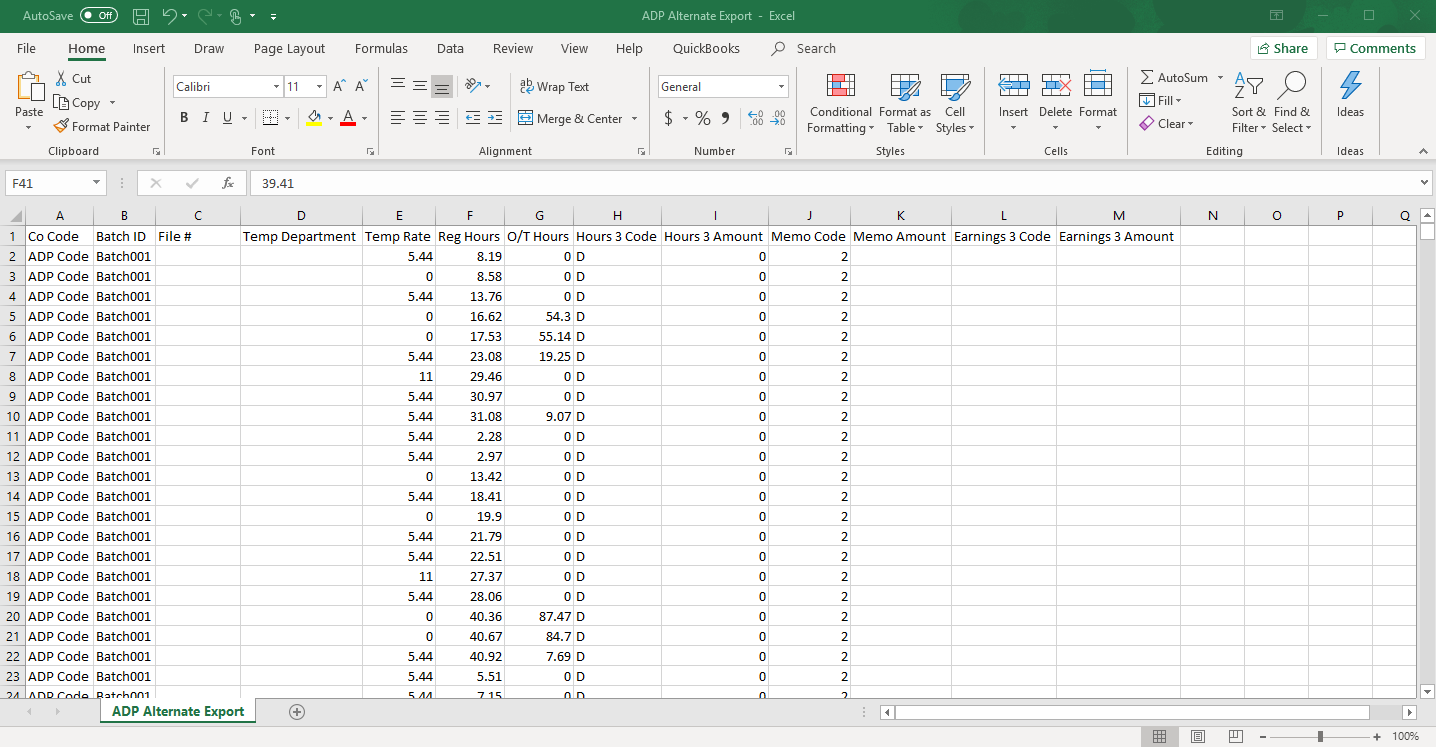Screen dimensions: 1436x747
Task: Collapse the ribbon arrow
Action: 1423,151
